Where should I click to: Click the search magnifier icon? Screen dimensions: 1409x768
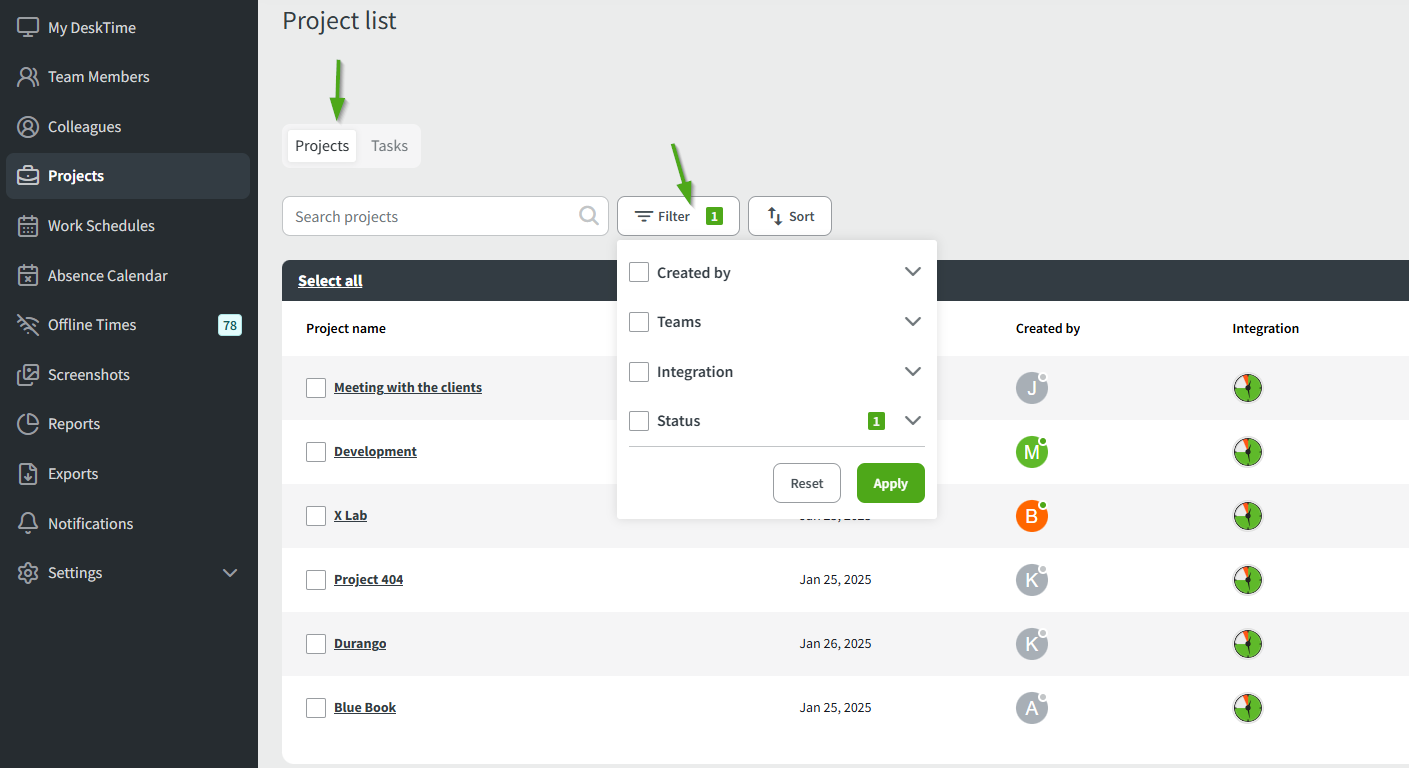tap(590, 216)
